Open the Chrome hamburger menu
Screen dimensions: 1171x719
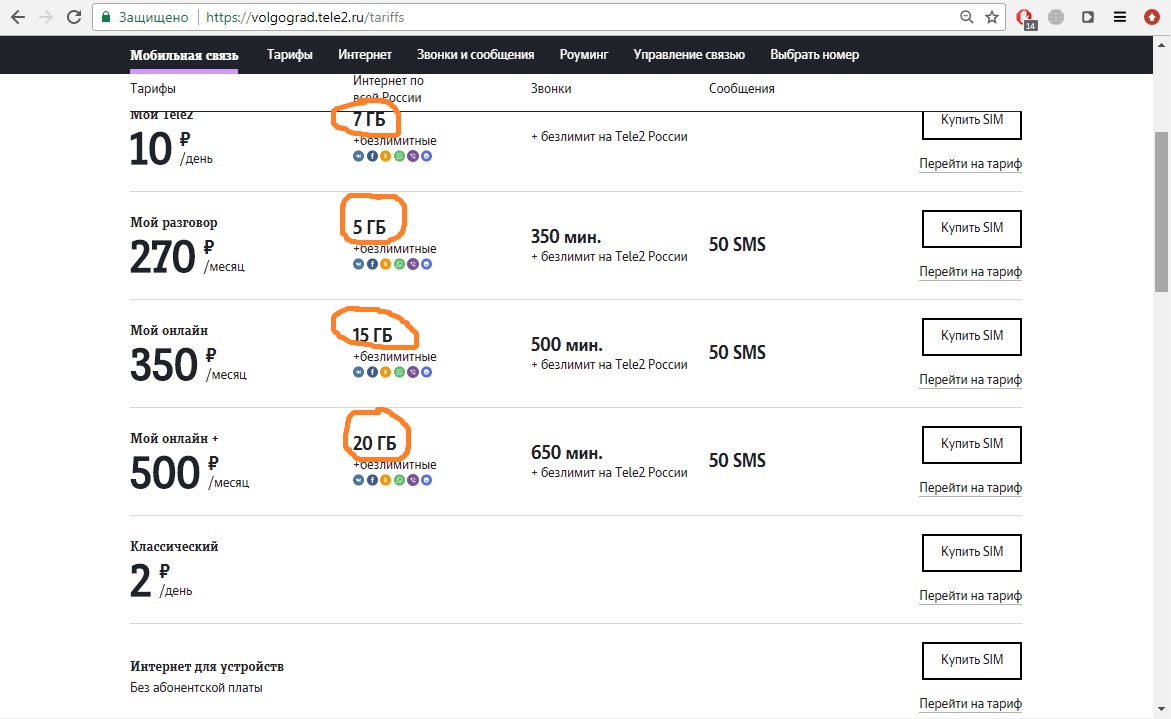1120,17
